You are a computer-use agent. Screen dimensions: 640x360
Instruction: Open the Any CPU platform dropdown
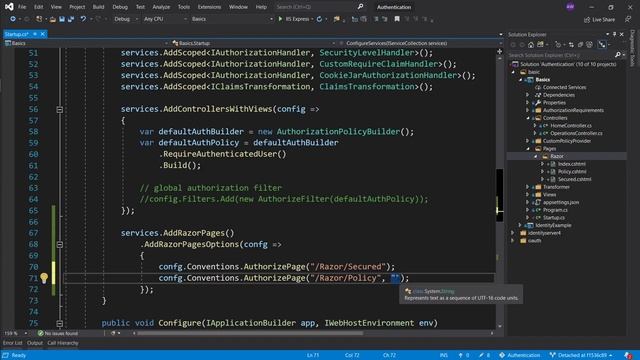coord(165,19)
